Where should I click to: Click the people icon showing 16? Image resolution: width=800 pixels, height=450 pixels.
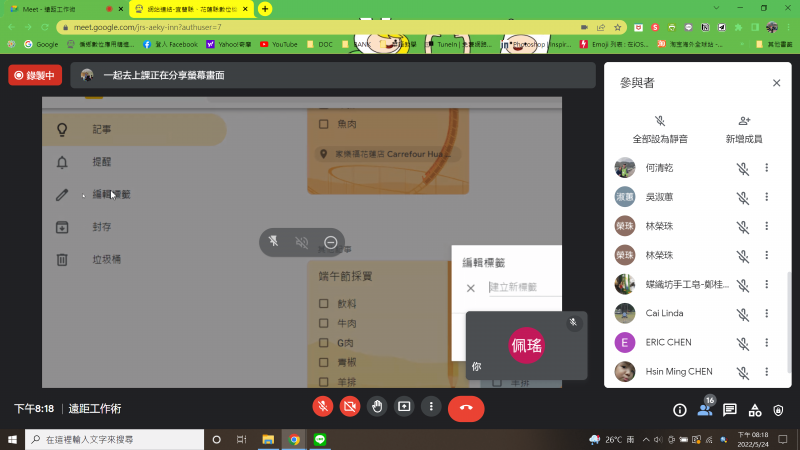tap(705, 410)
